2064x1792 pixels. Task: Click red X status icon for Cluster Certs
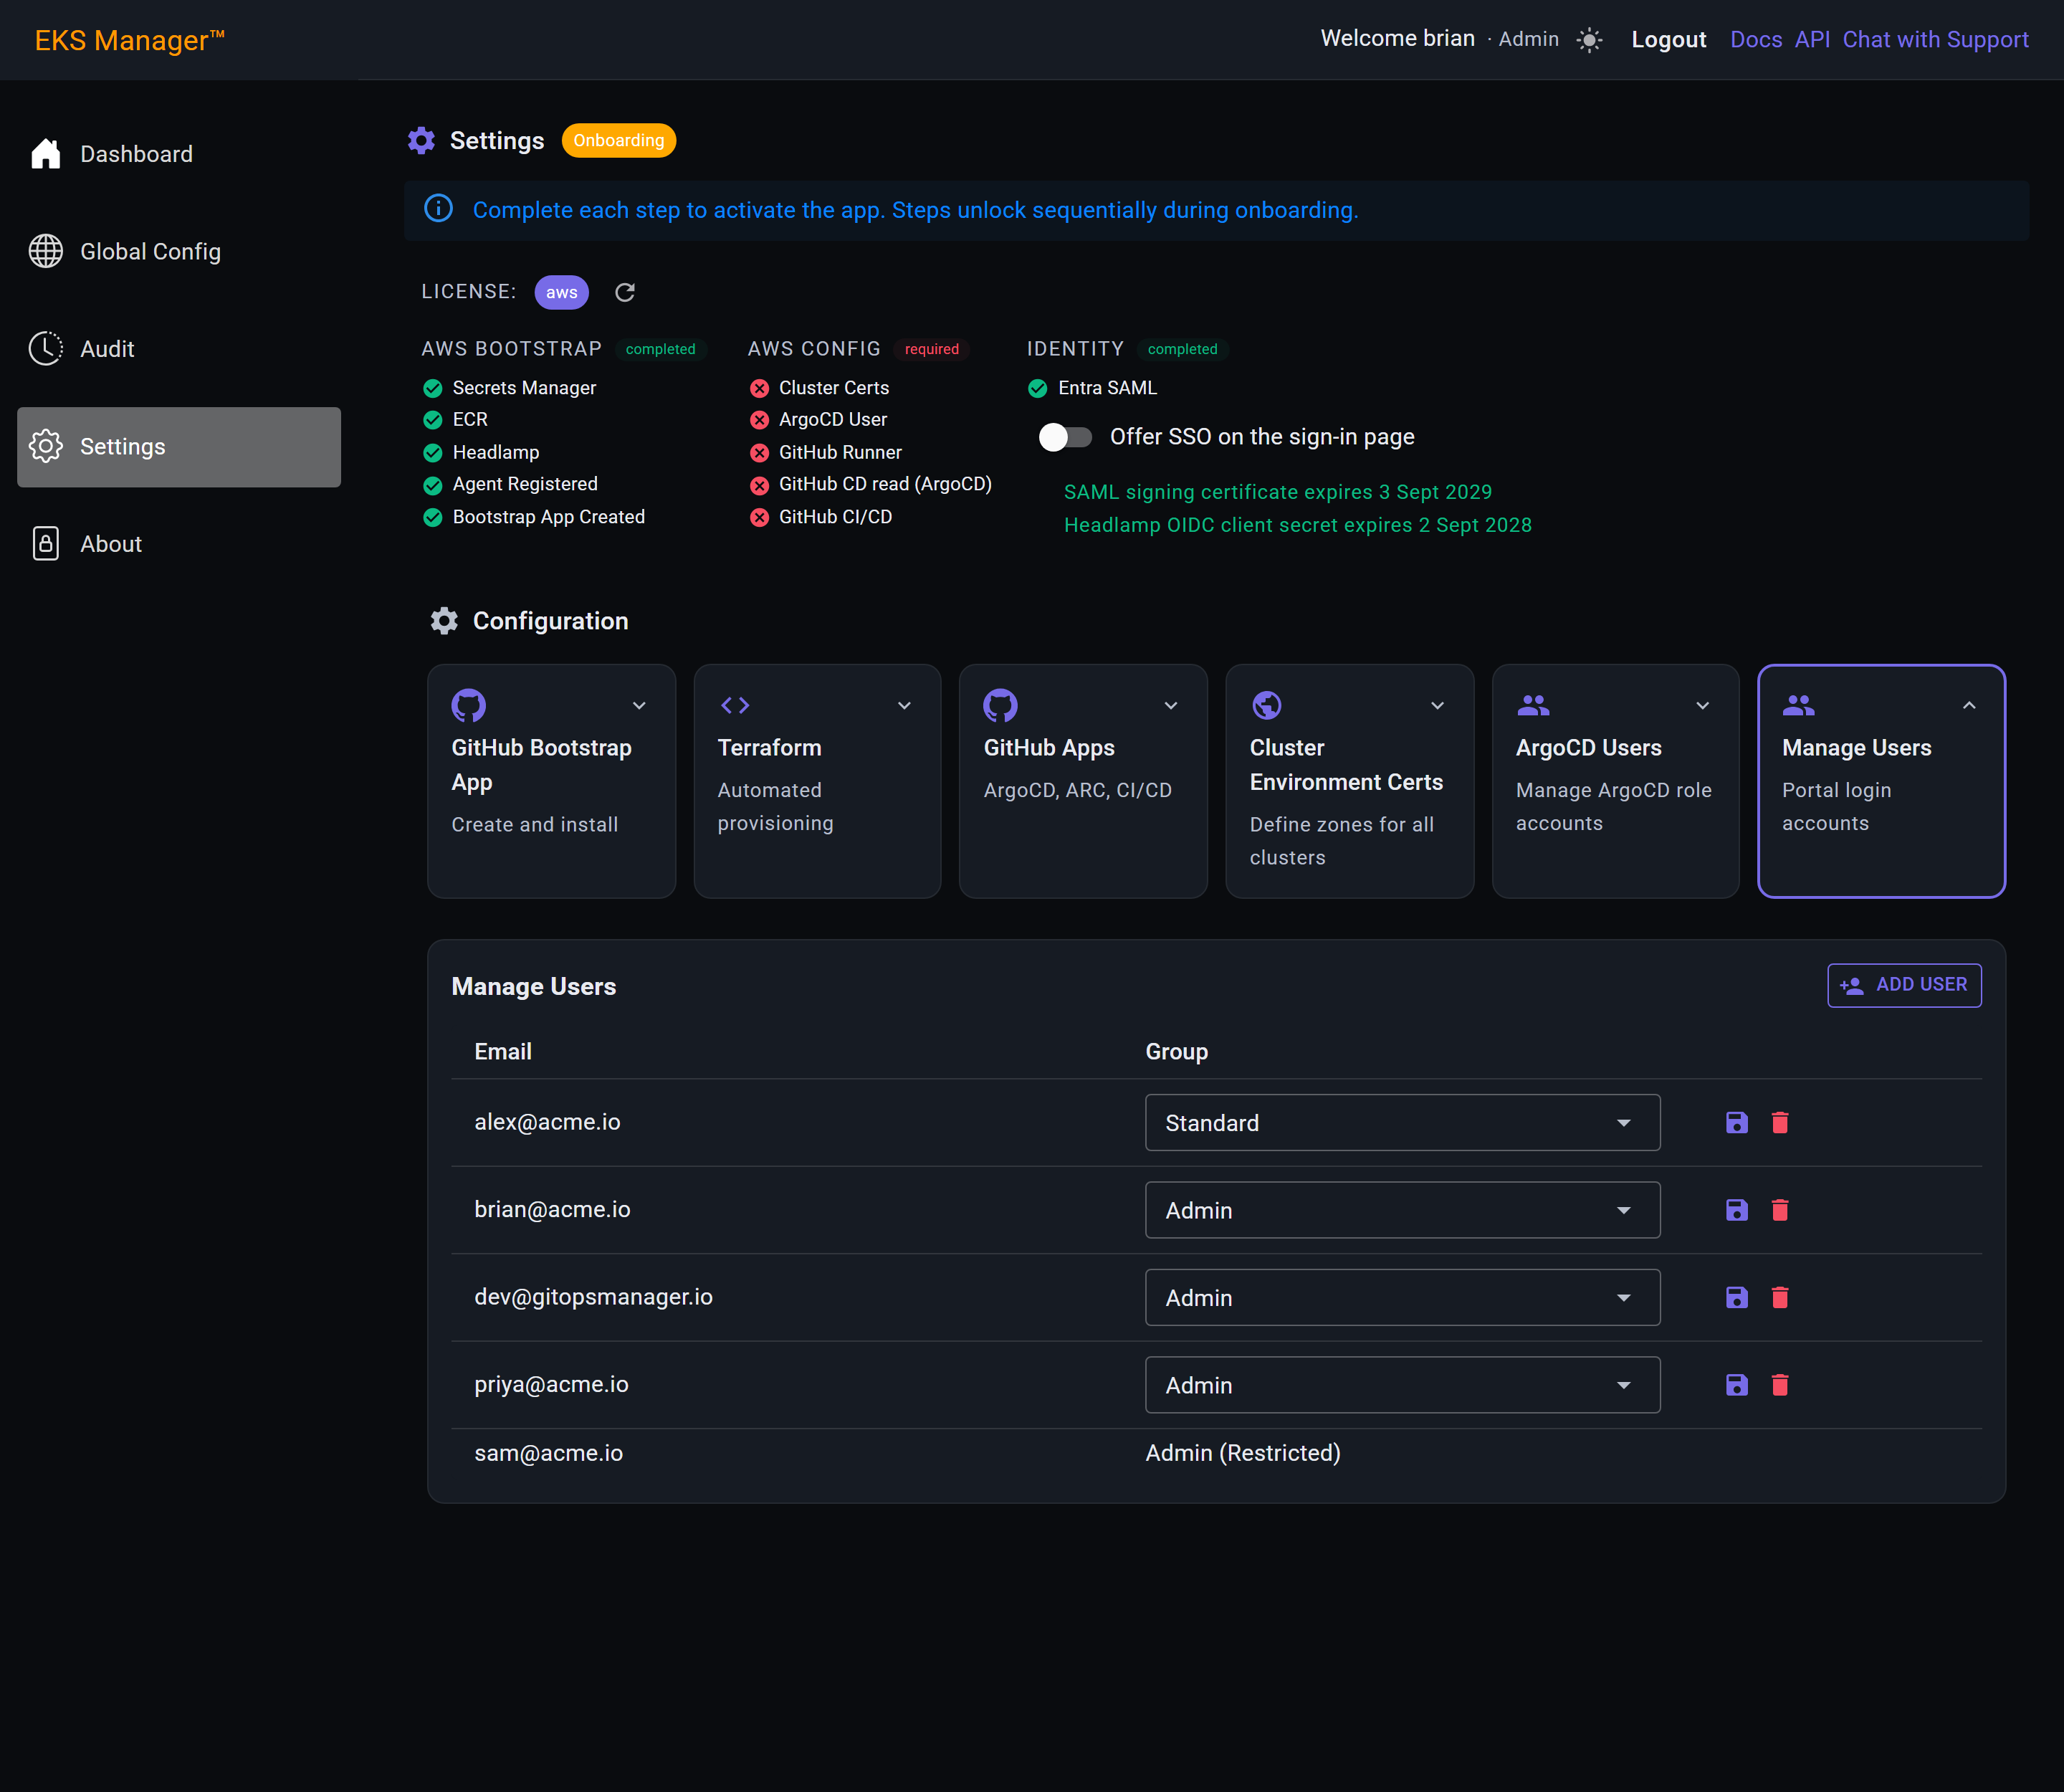point(760,388)
